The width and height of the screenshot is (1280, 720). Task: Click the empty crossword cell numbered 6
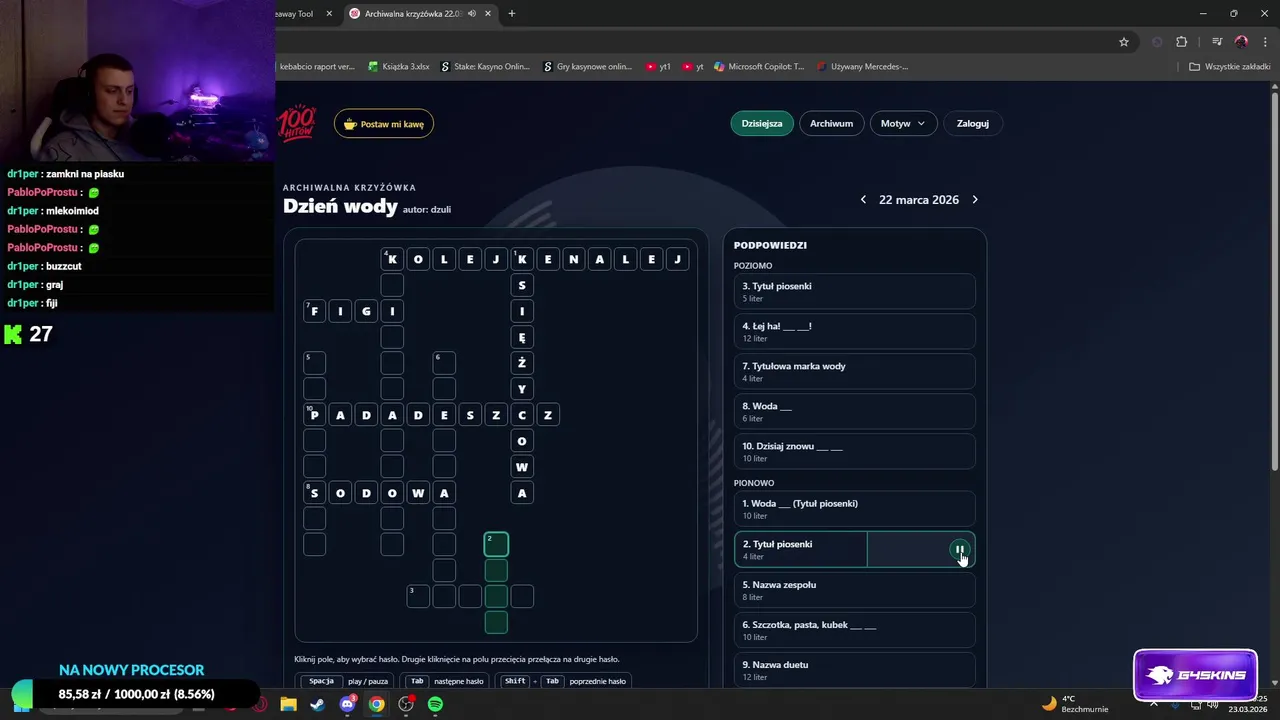[444, 362]
